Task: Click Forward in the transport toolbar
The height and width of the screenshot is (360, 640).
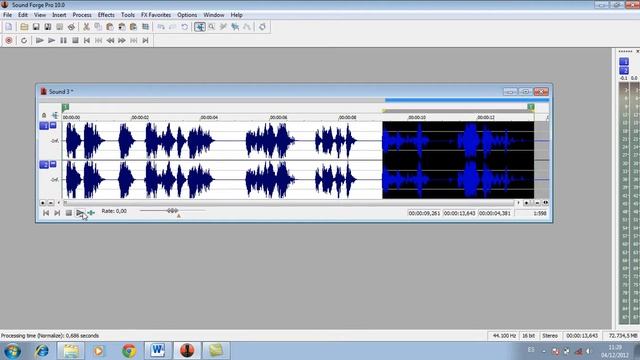Action: (122, 40)
